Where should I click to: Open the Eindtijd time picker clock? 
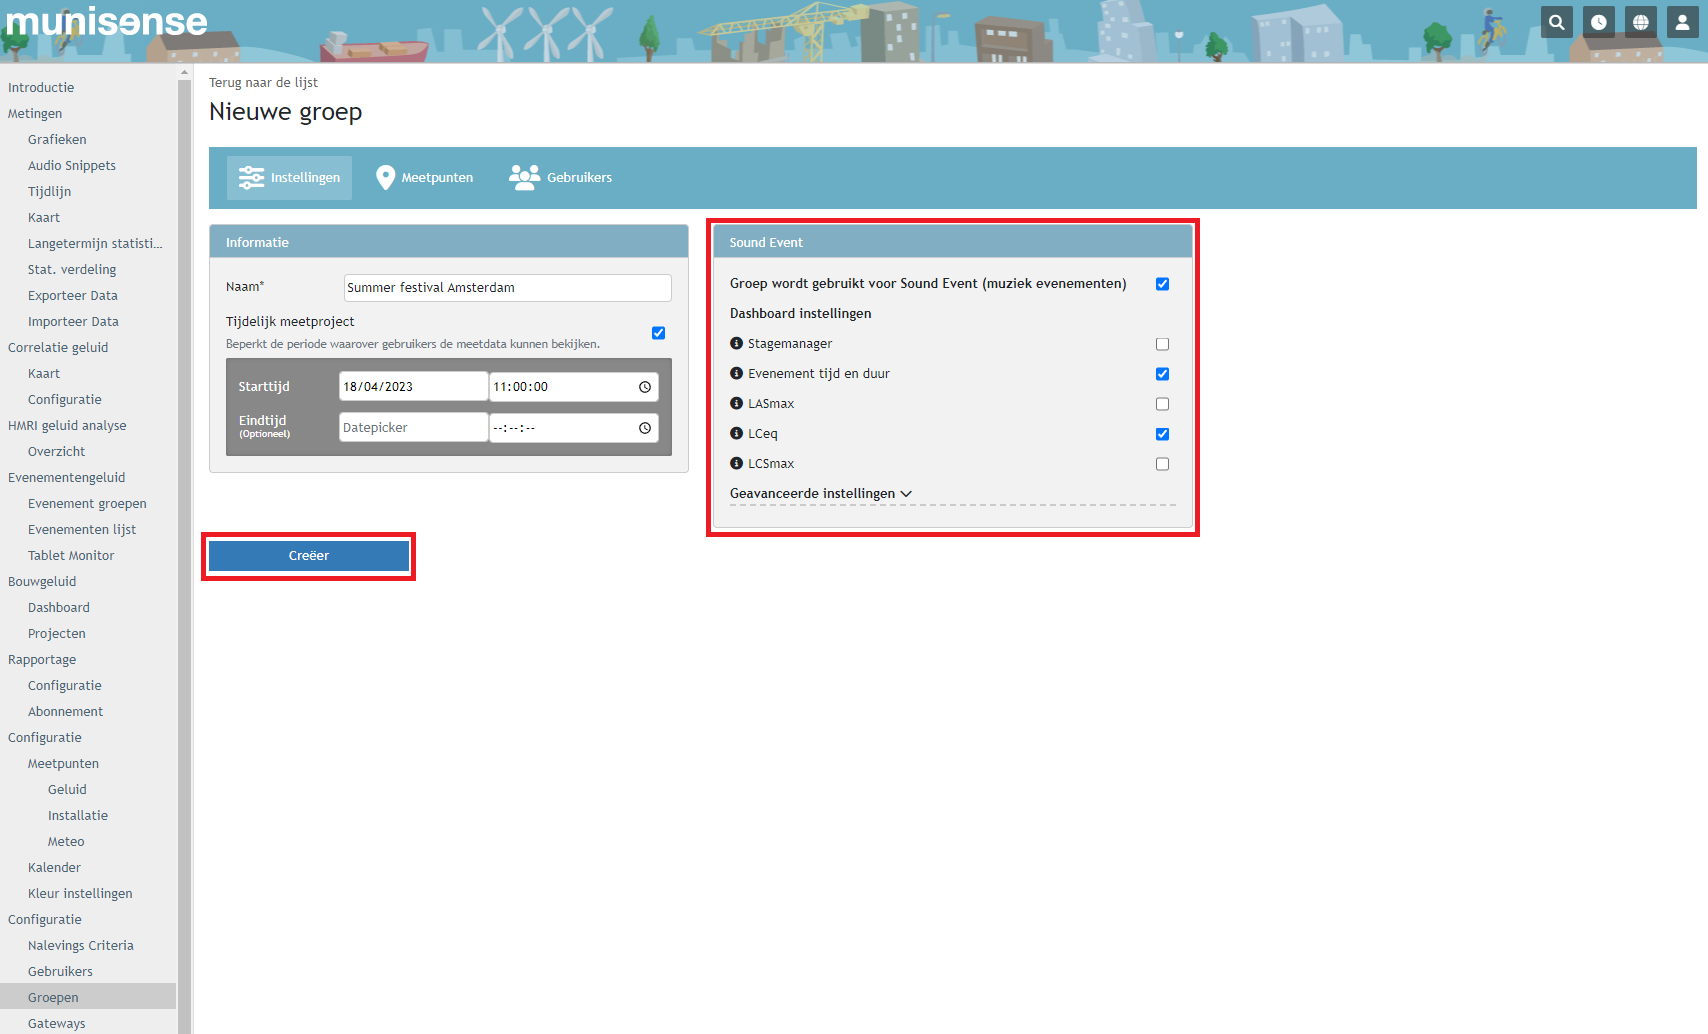645,428
